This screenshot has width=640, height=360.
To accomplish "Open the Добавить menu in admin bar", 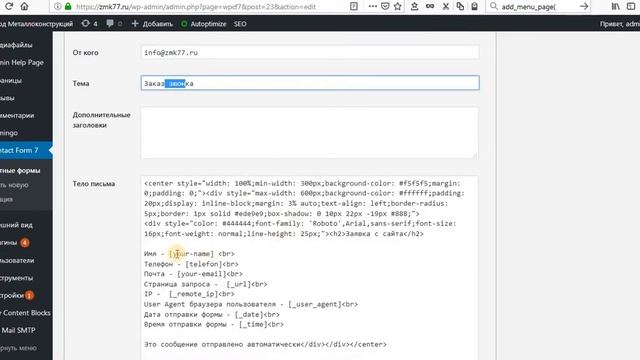I will (152, 24).
